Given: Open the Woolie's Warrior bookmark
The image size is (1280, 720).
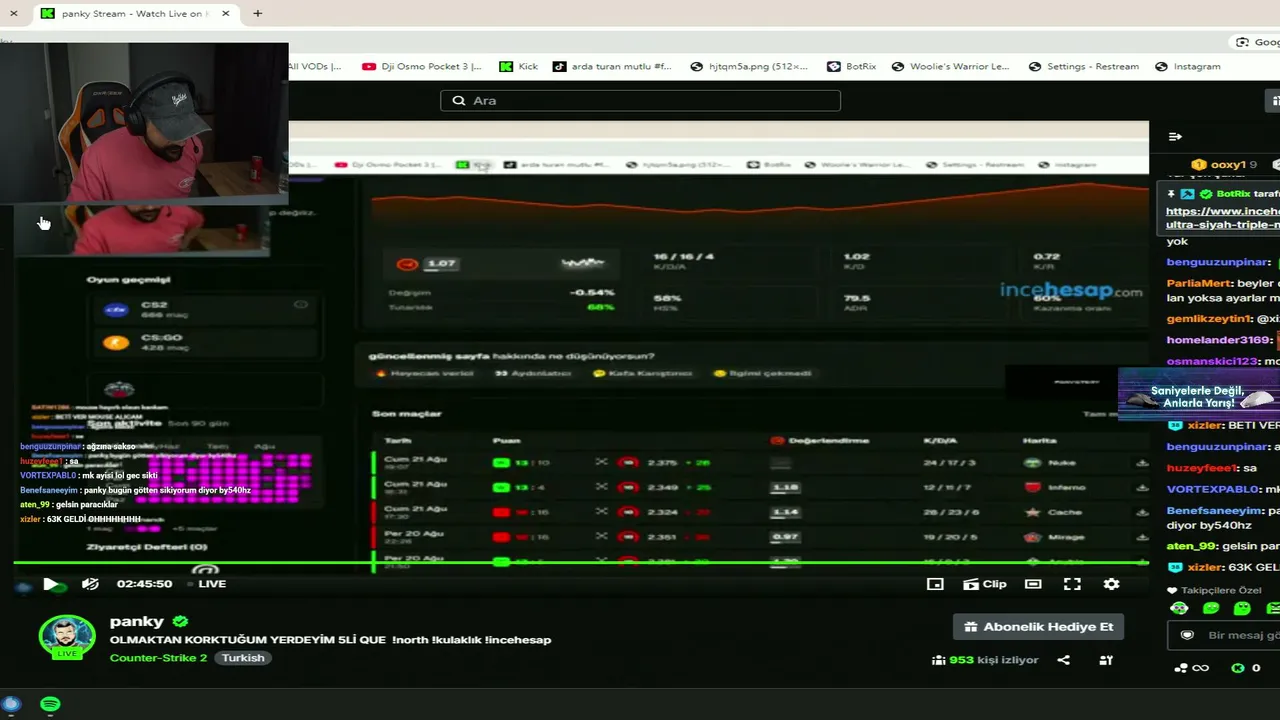Looking at the screenshot, I should pos(951,66).
